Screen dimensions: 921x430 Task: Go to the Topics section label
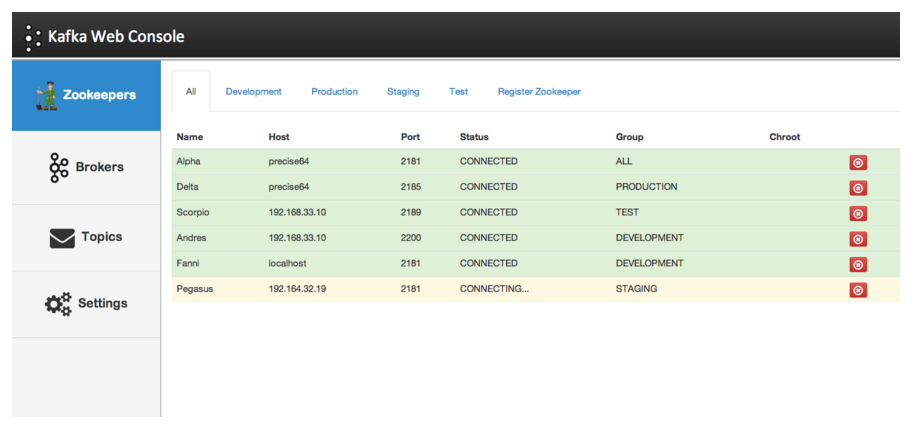102,237
